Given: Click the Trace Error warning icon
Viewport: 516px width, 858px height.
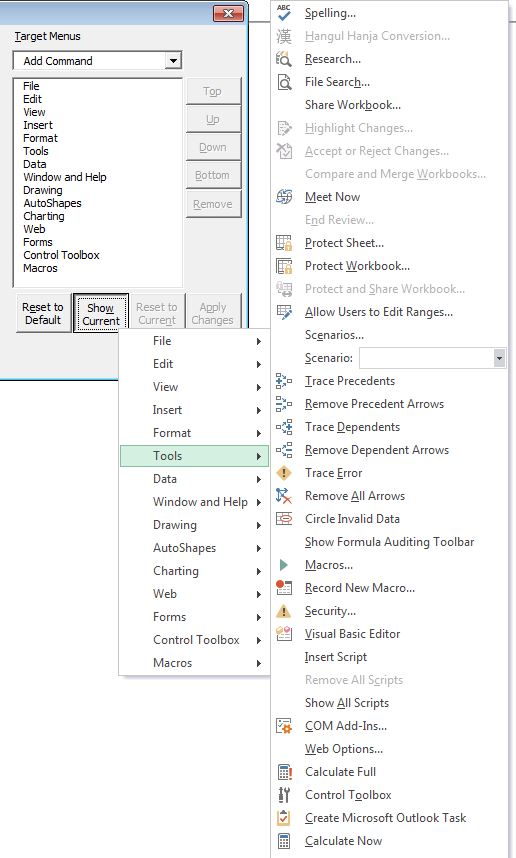Looking at the screenshot, I should (284, 472).
